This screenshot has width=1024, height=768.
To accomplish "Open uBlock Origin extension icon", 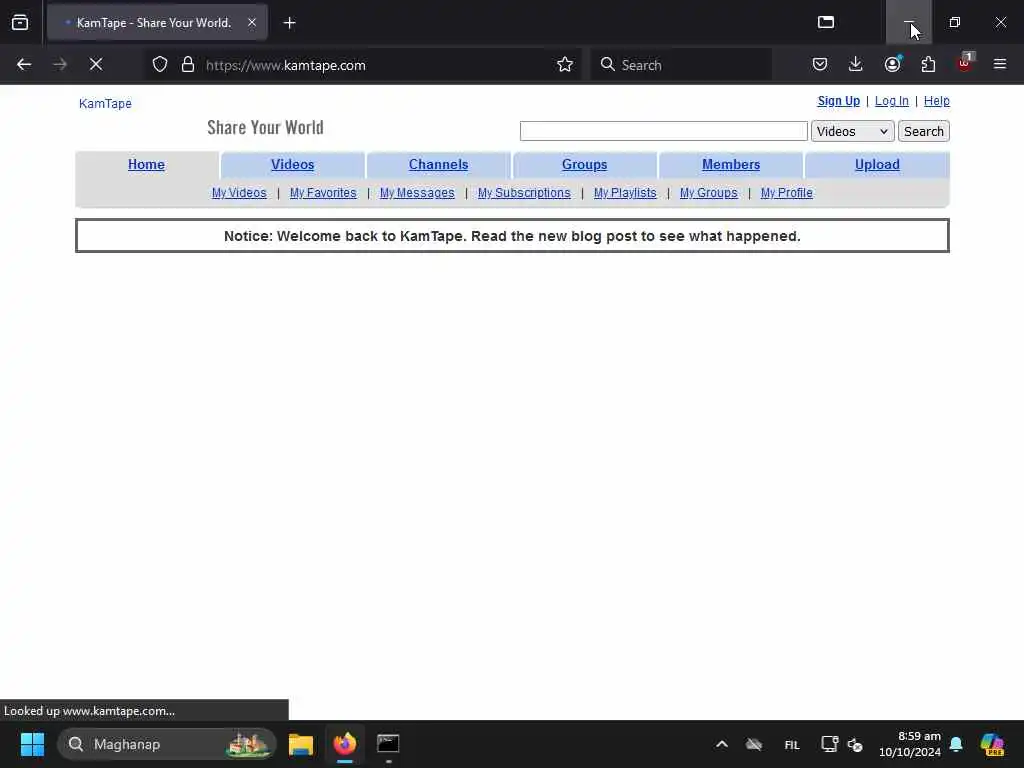I will [965, 63].
